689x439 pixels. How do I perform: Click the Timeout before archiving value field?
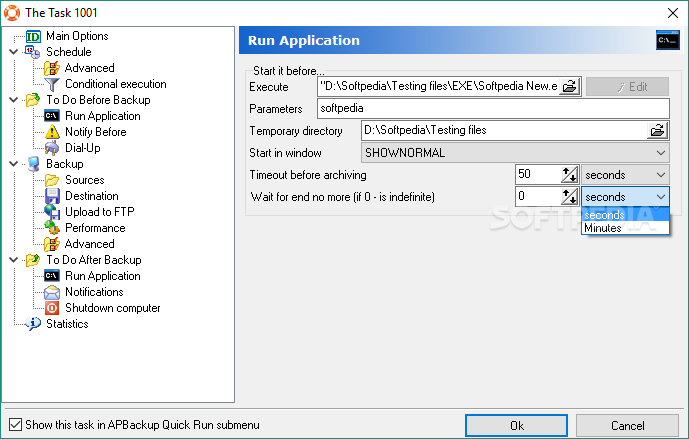538,174
